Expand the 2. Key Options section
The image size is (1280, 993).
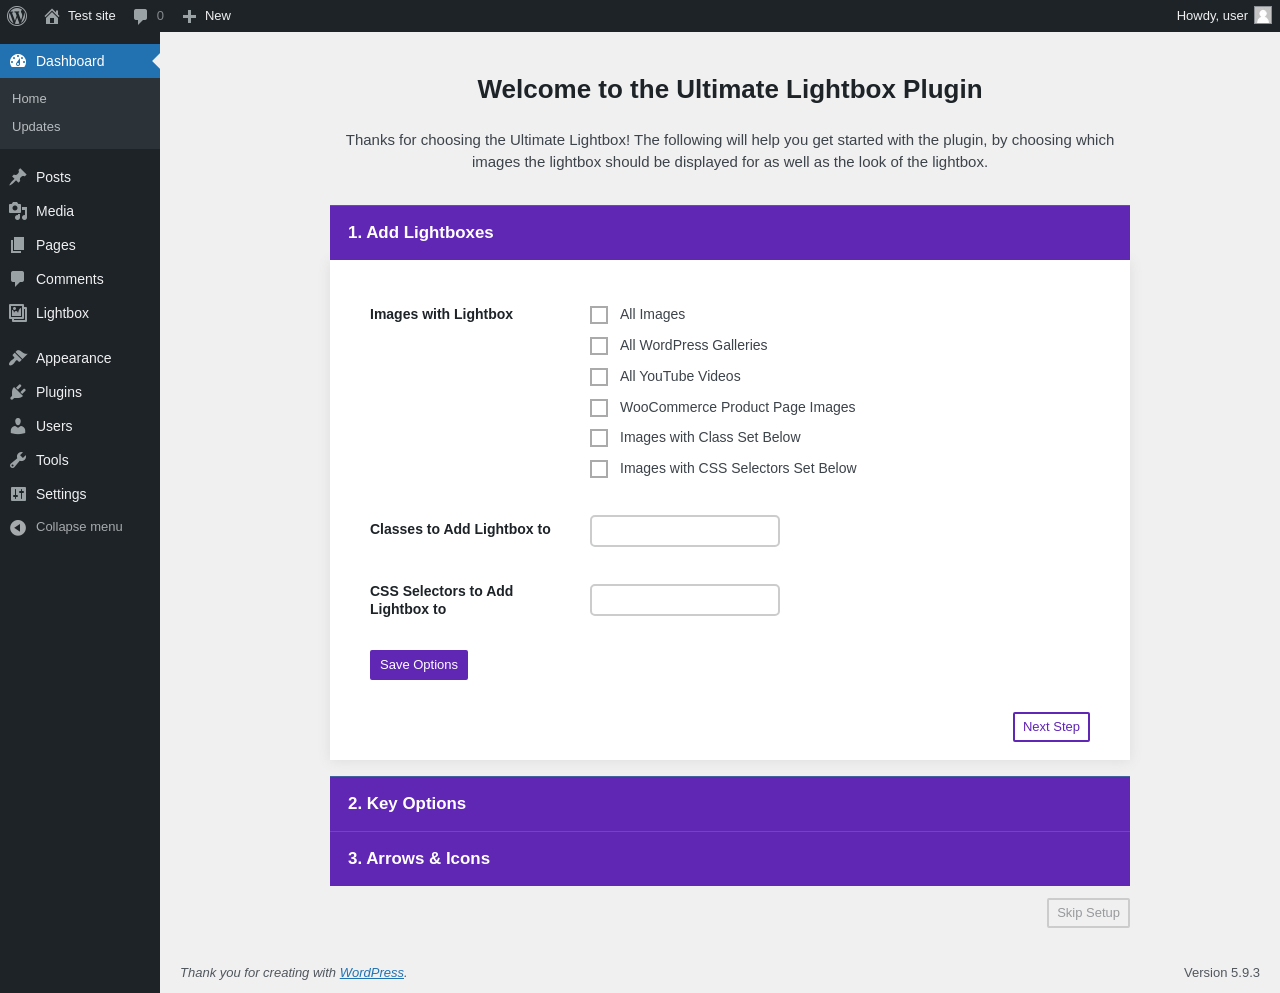pyautogui.click(x=730, y=804)
